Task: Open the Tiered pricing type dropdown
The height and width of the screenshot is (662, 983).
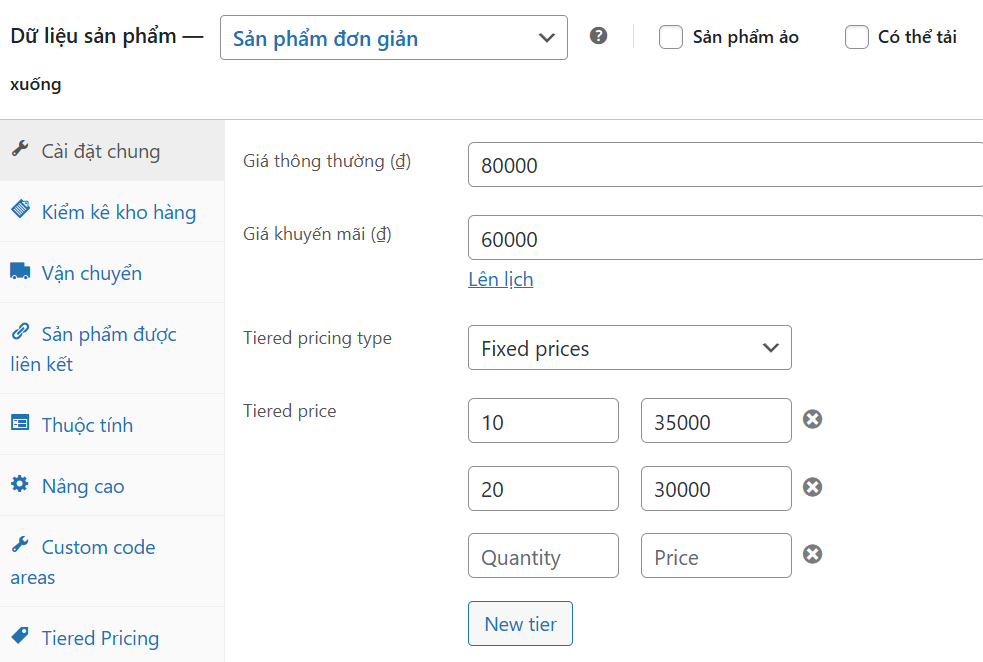Action: point(629,347)
